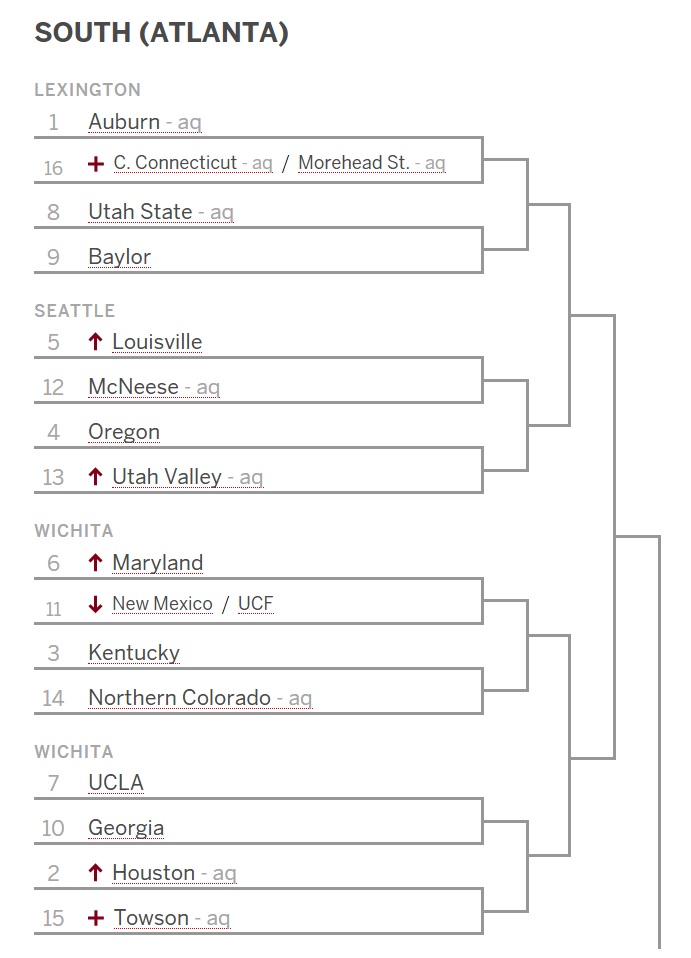Open the Auburn team link
Screen dimensions: 691x958
(124, 122)
